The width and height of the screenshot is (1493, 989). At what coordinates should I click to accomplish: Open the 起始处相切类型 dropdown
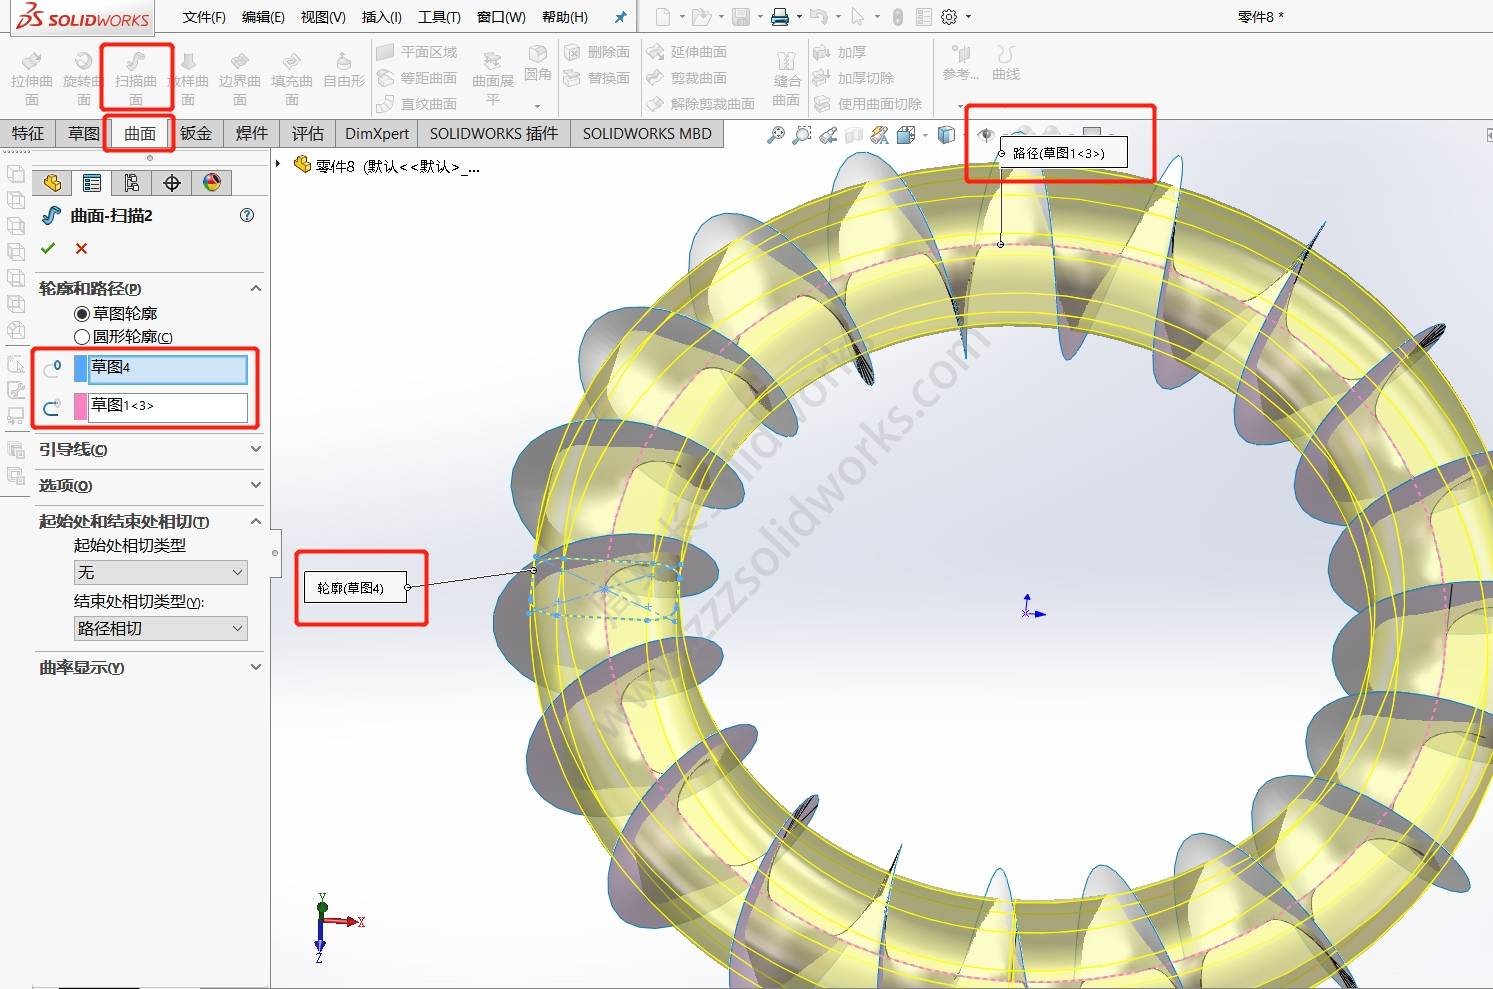pos(160,573)
